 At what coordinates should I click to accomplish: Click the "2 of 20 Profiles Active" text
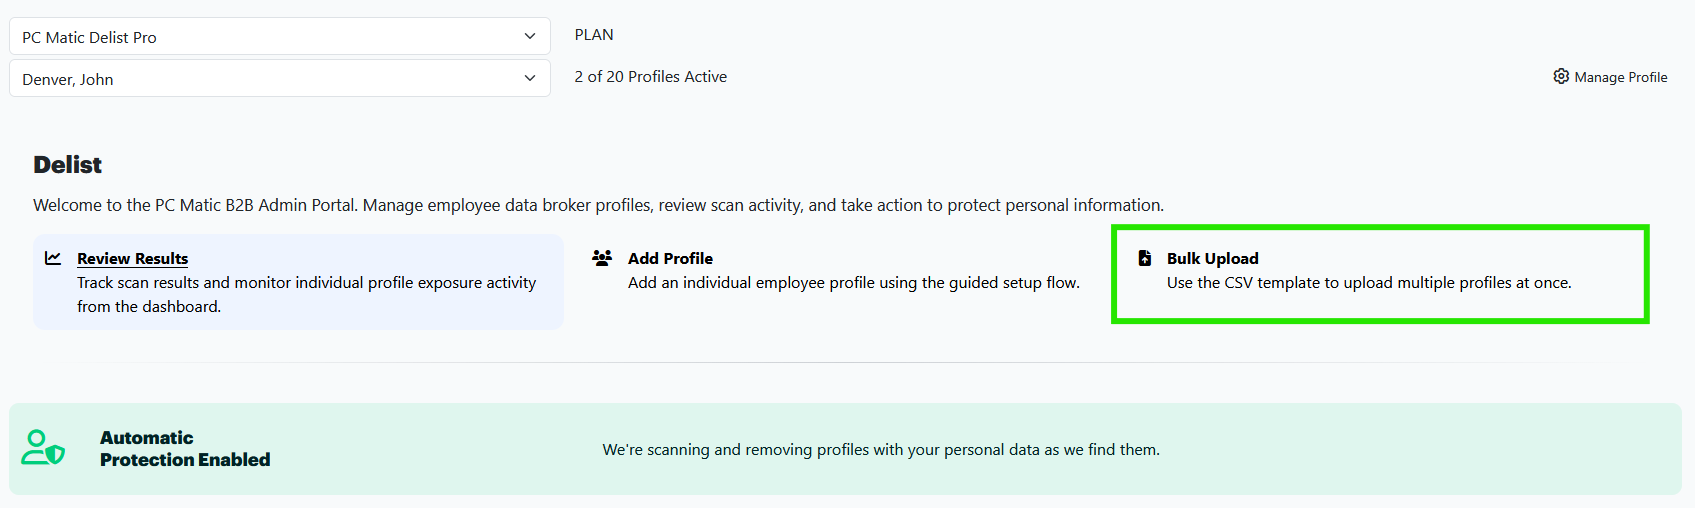point(650,77)
